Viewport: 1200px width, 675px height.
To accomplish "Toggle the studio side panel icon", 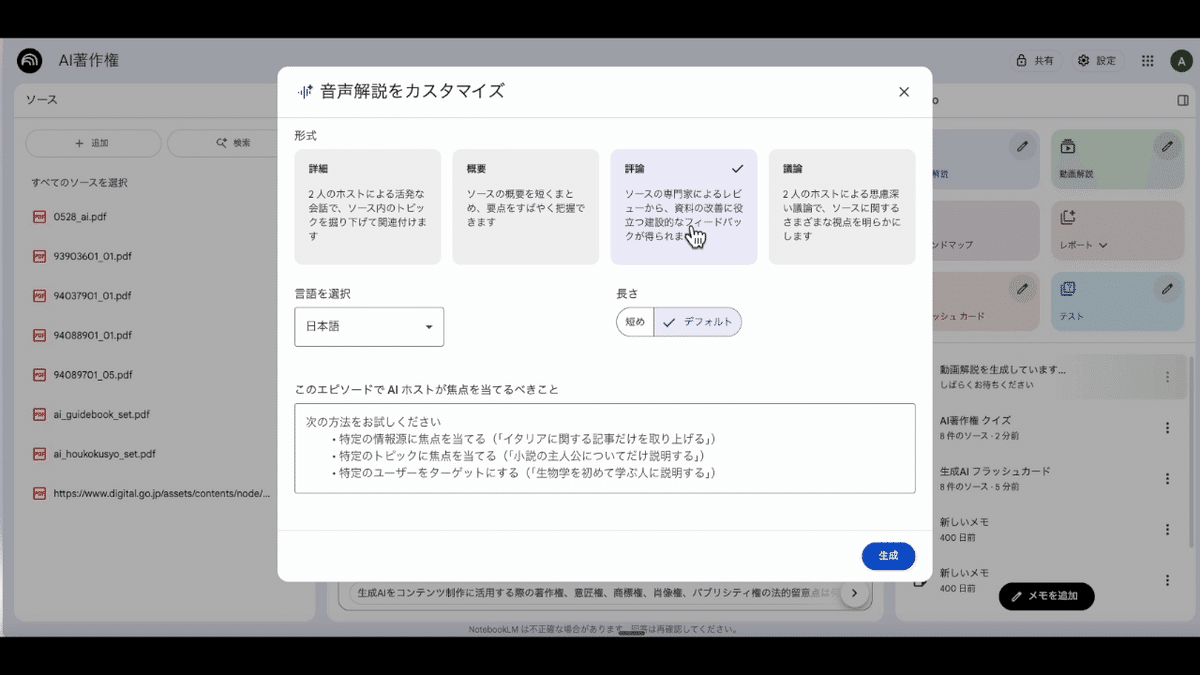I will 1183,100.
